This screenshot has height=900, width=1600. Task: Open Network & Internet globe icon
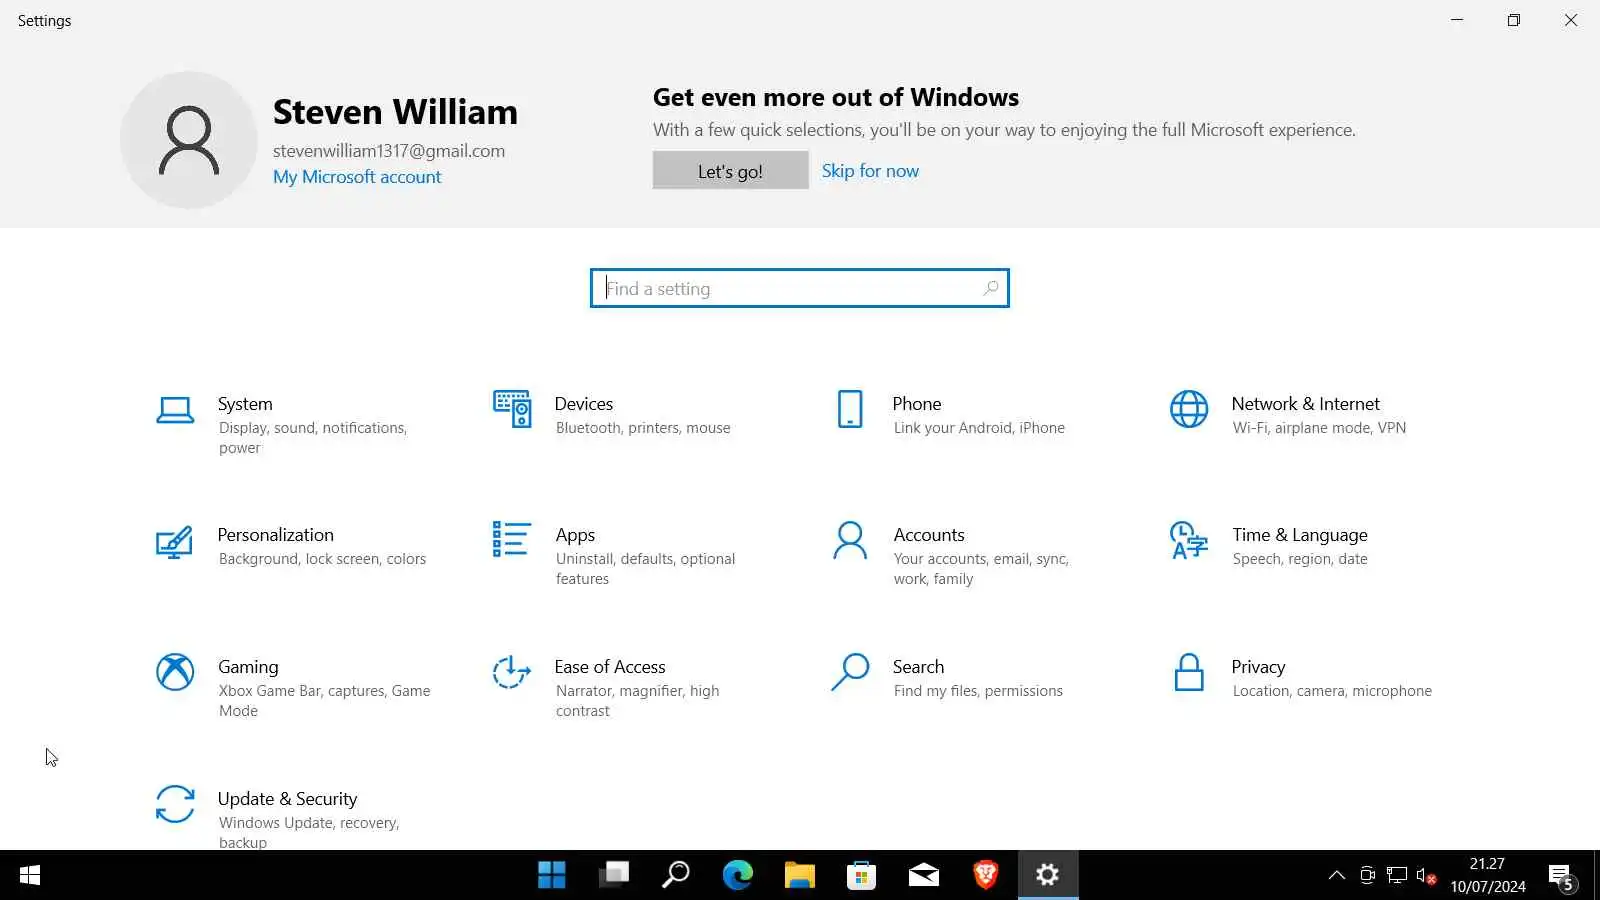click(x=1189, y=409)
